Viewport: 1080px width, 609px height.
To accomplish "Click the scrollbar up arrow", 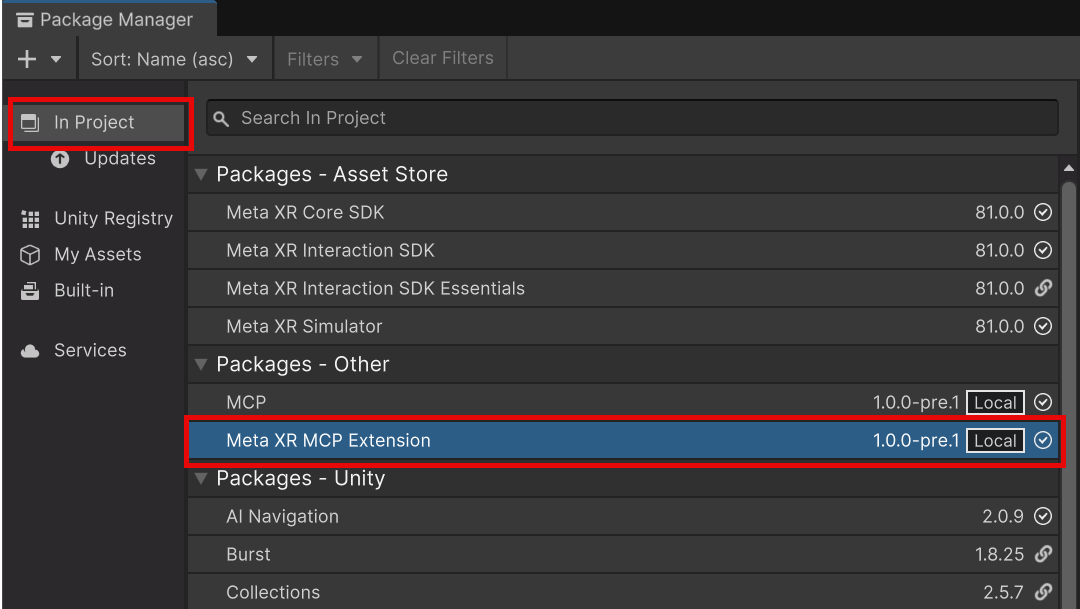I will [1068, 168].
